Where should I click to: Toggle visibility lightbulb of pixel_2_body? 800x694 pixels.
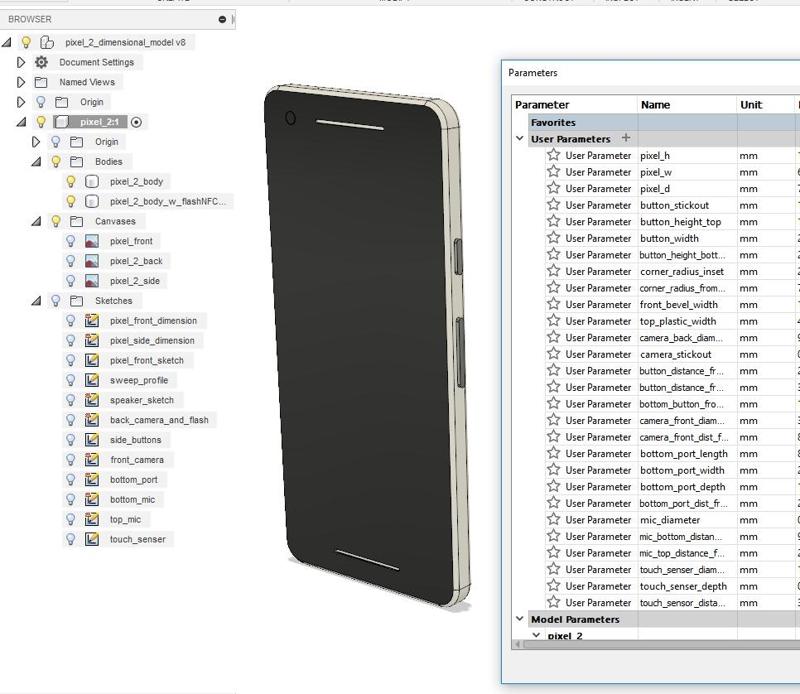coord(71,181)
